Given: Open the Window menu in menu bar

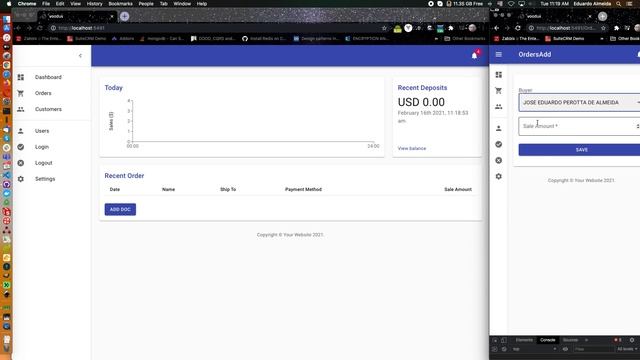Looking at the screenshot, I should (182, 4).
